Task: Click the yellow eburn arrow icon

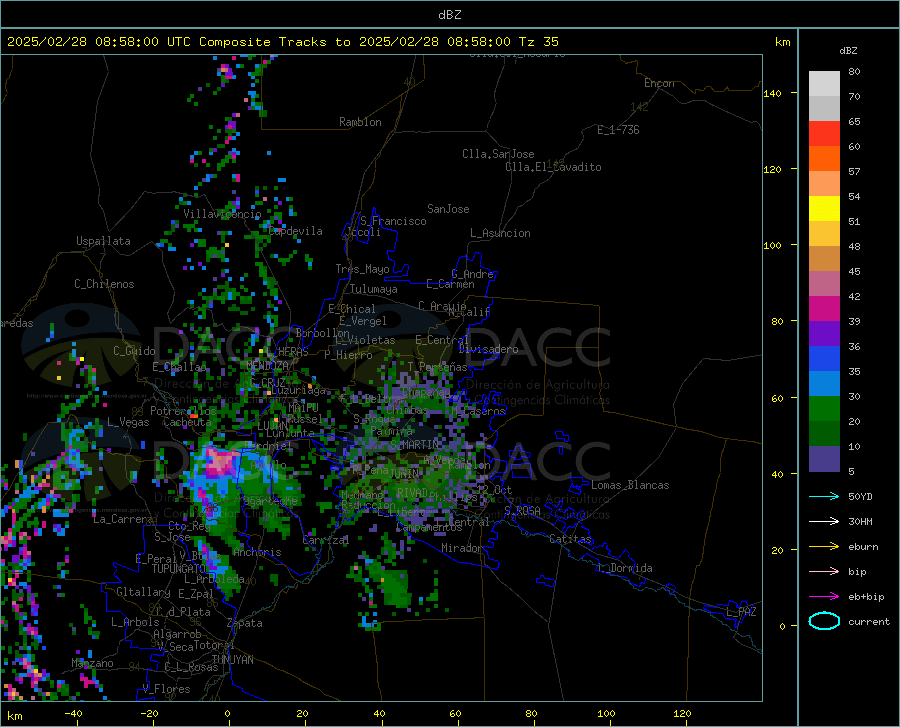Action: [x=824, y=546]
